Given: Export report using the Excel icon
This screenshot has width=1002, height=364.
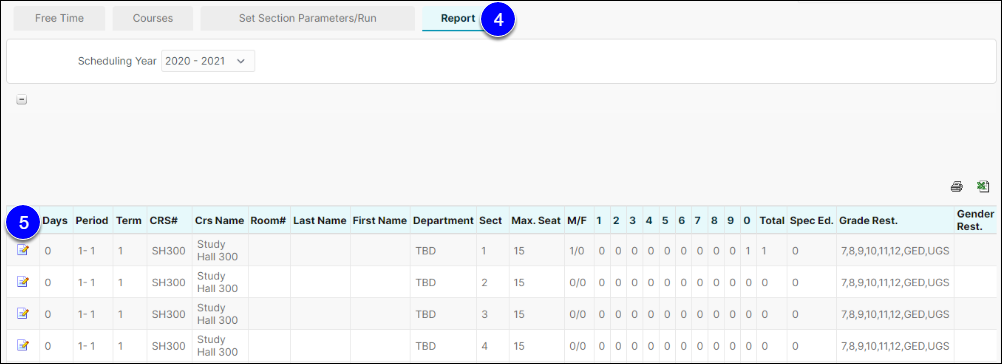Looking at the screenshot, I should (x=982, y=186).
